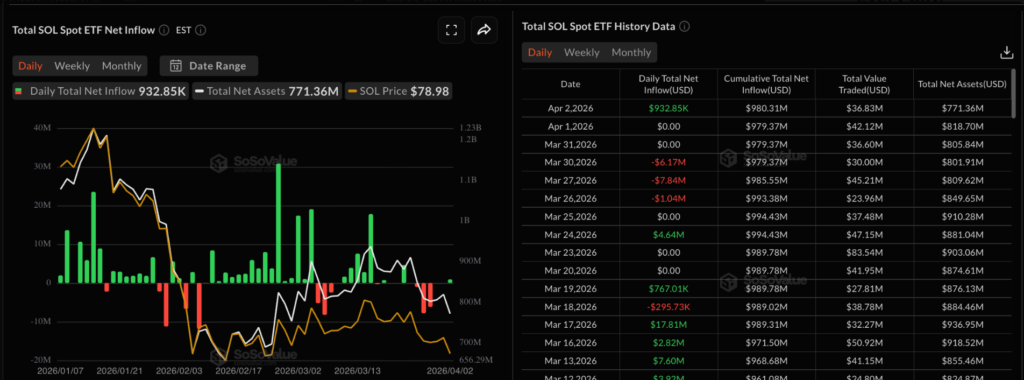Image resolution: width=1024 pixels, height=380 pixels.
Task: Click the $17.81M inflow value
Action: [668, 325]
